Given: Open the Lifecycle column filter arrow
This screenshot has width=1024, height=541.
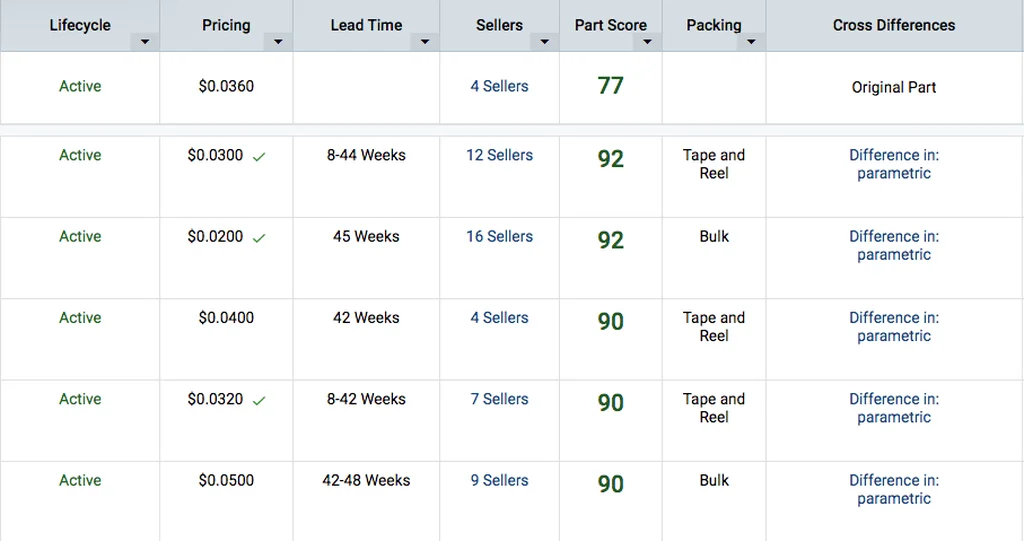Looking at the screenshot, I should (x=145, y=42).
